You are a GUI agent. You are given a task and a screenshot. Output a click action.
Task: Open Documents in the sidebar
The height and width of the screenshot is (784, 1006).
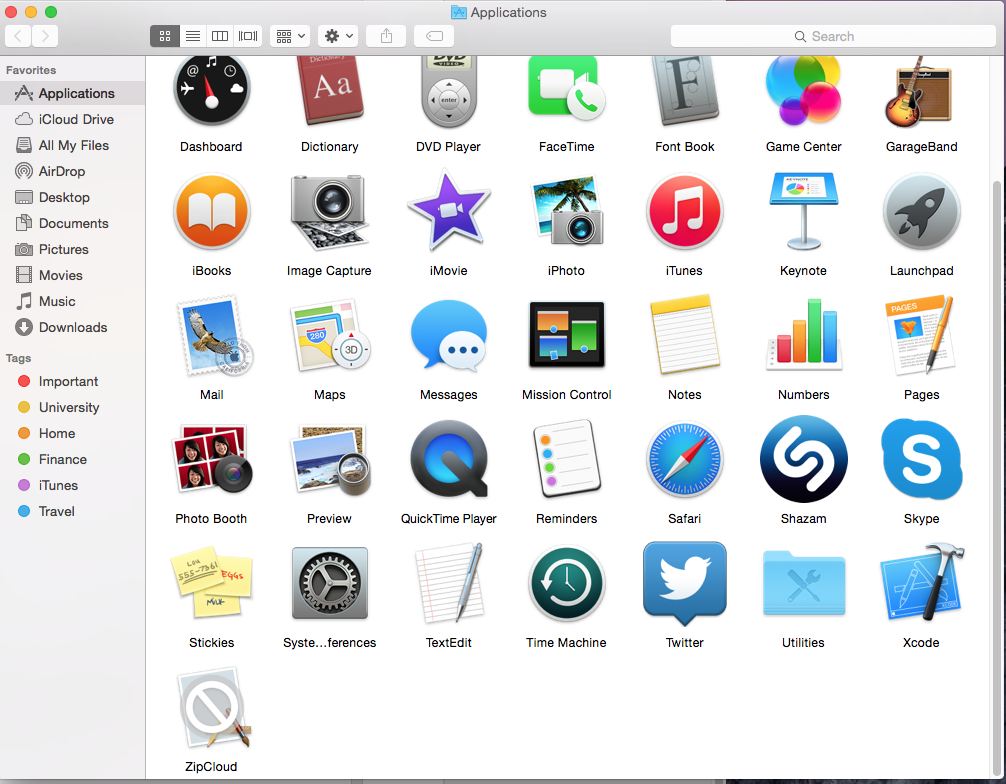(72, 223)
